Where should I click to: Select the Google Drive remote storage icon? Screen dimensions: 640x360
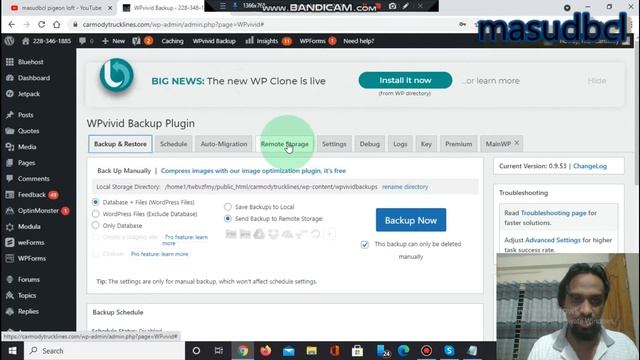(259, 234)
